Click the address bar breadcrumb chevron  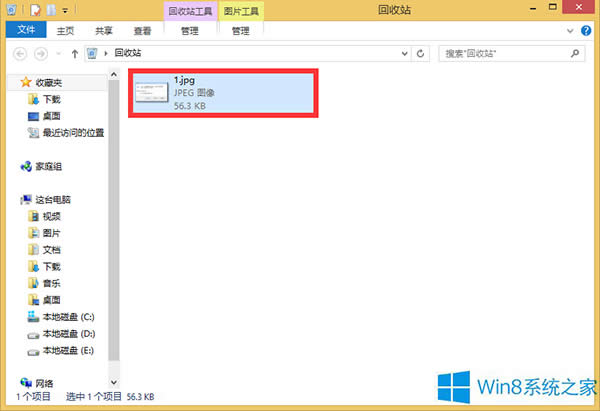[x=106, y=53]
